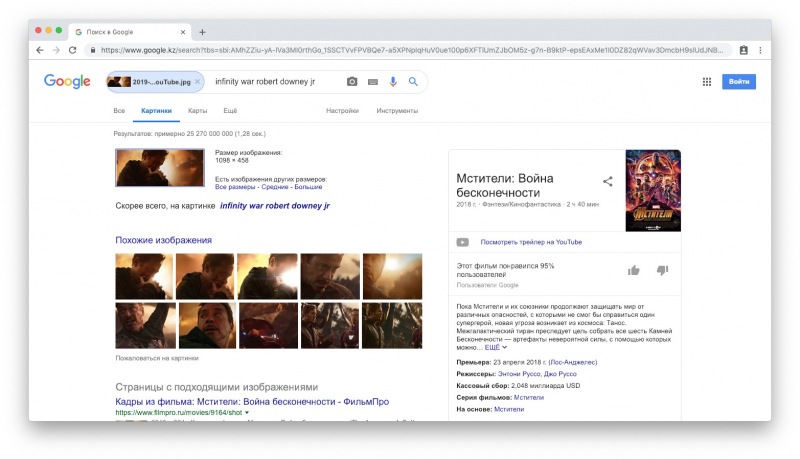Click the browser forward arrow
The image size is (800, 459).
56,50
